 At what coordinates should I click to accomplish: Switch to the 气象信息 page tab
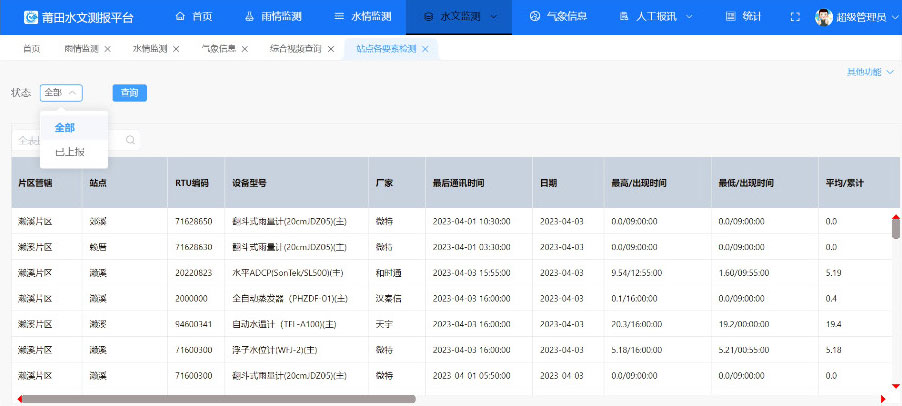coord(219,49)
